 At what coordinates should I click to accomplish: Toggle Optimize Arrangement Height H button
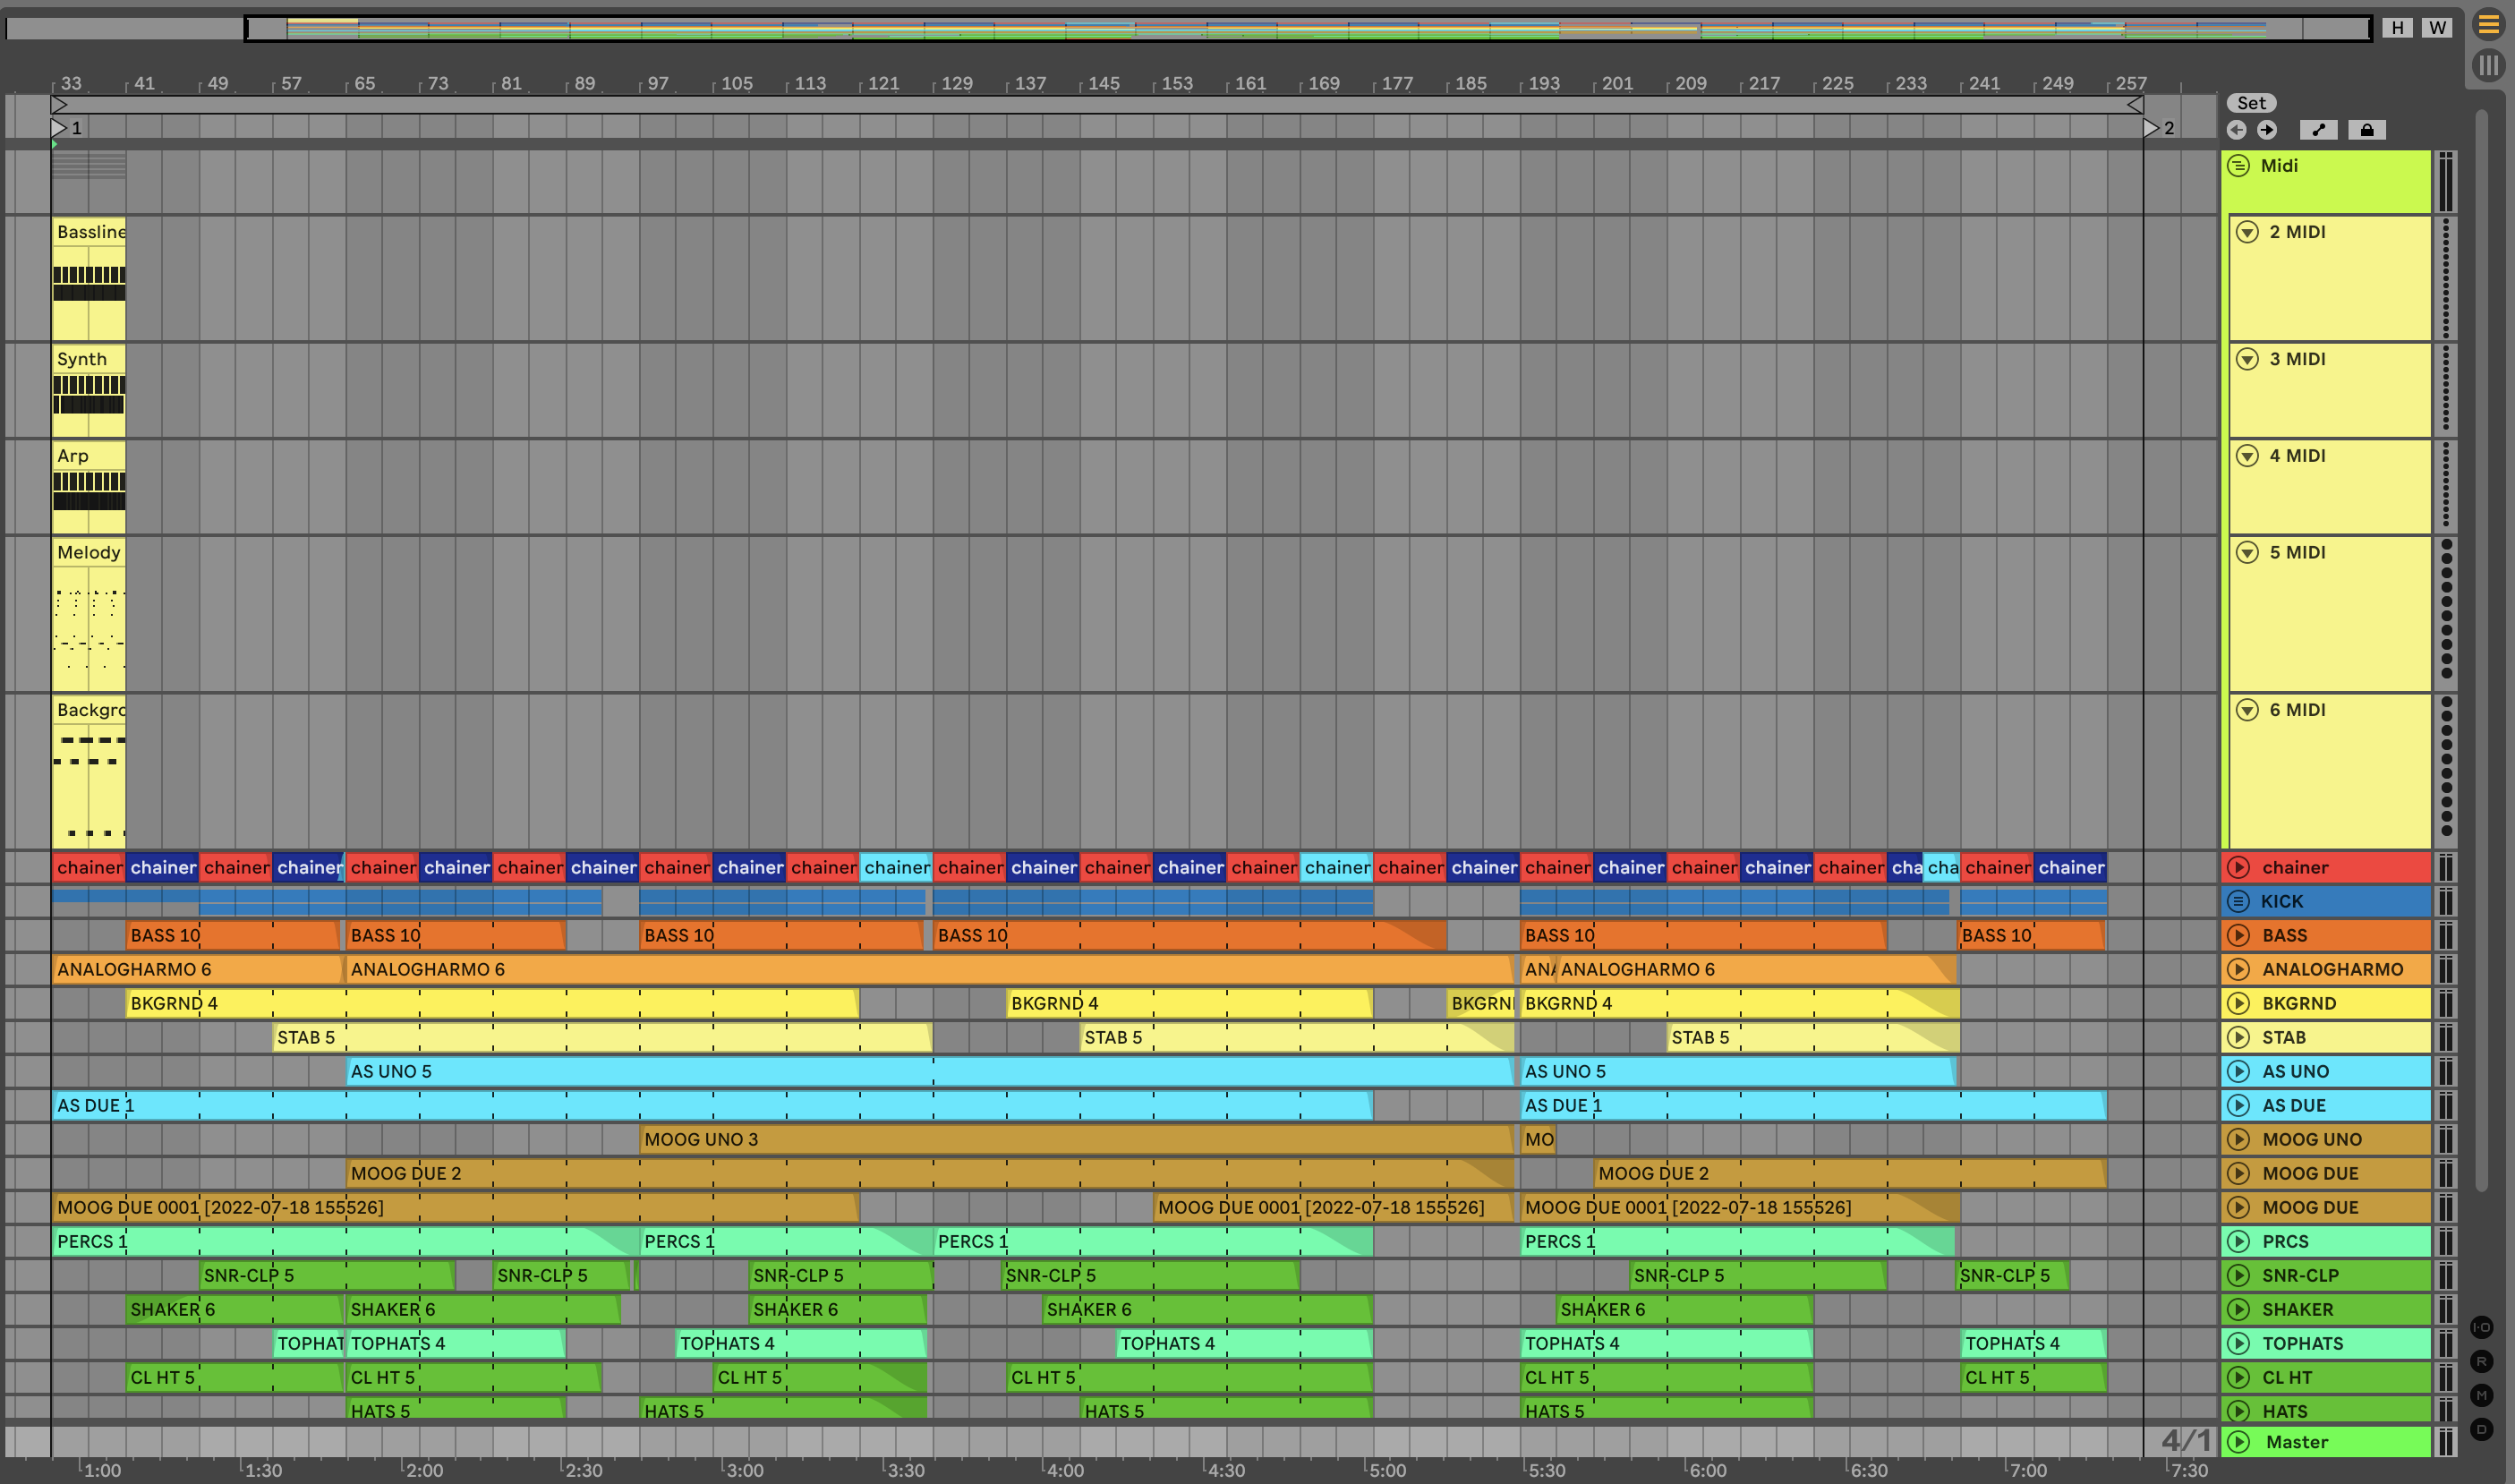pyautogui.click(x=2397, y=28)
